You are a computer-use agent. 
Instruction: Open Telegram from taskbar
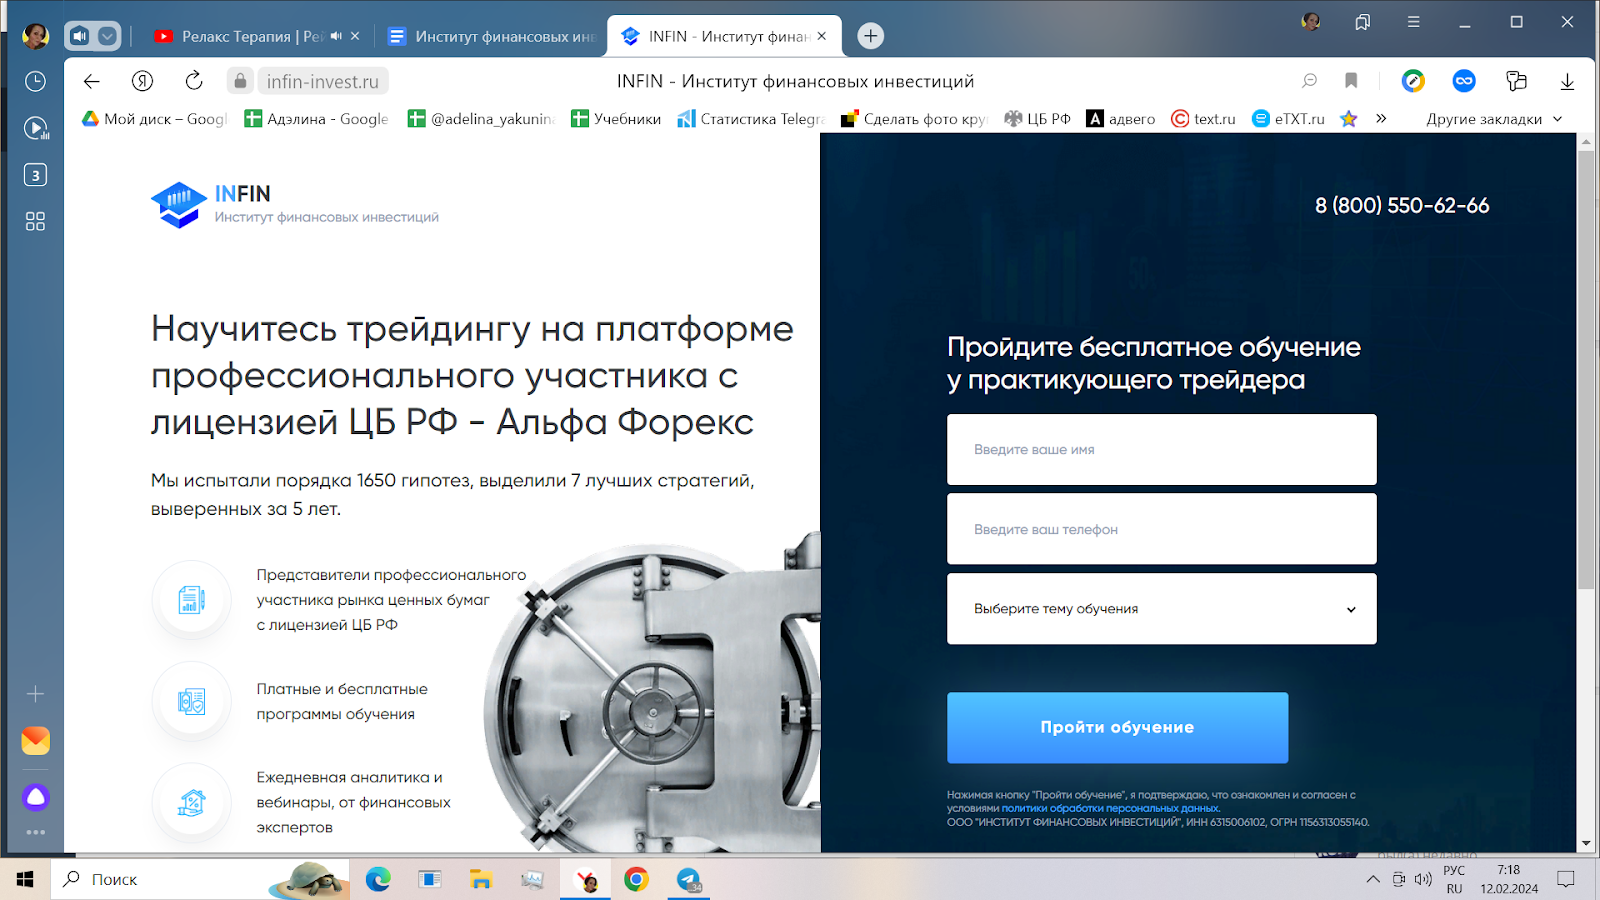pos(688,879)
